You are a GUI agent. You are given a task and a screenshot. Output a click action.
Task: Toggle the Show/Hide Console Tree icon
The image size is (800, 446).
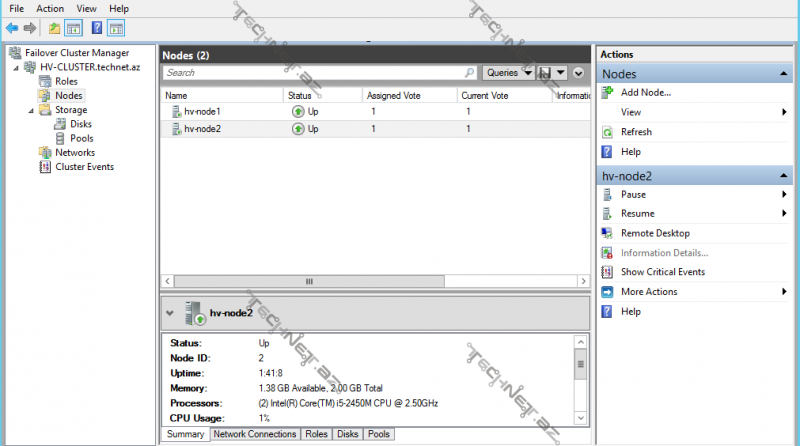(x=73, y=28)
